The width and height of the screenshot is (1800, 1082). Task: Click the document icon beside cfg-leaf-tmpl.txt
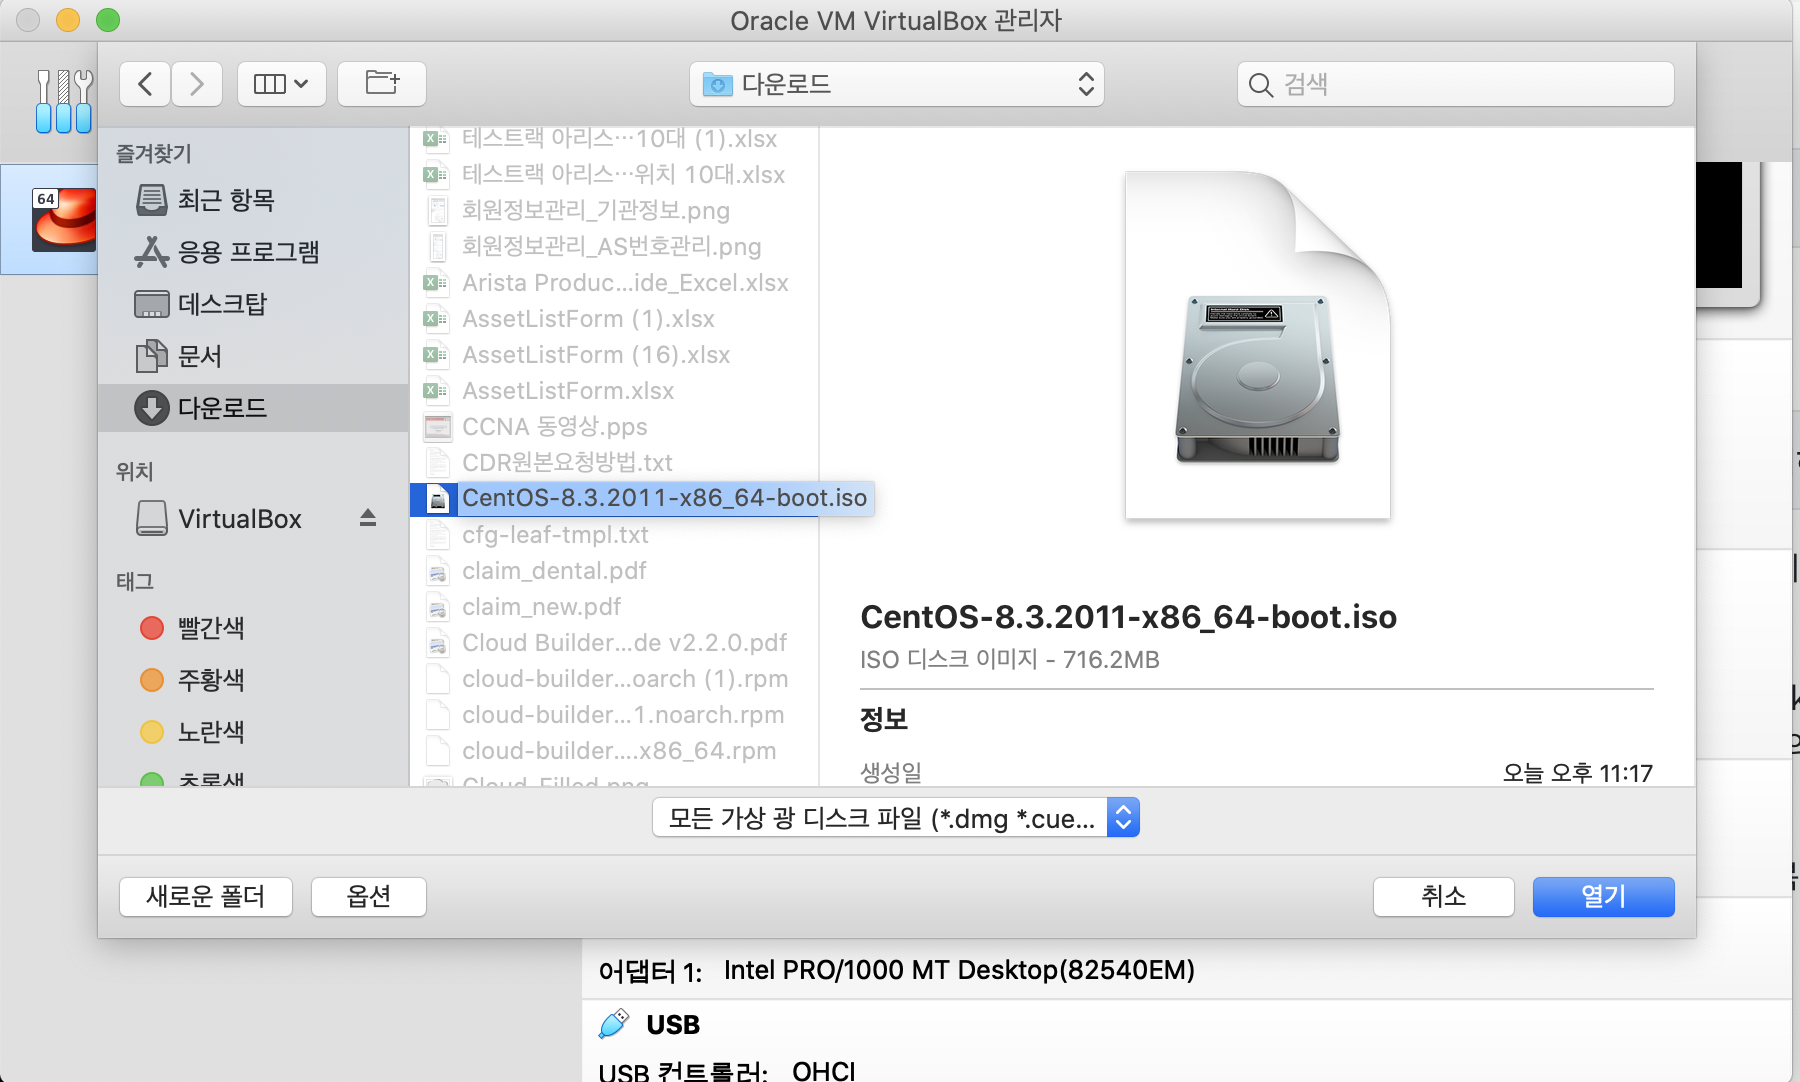tap(437, 535)
